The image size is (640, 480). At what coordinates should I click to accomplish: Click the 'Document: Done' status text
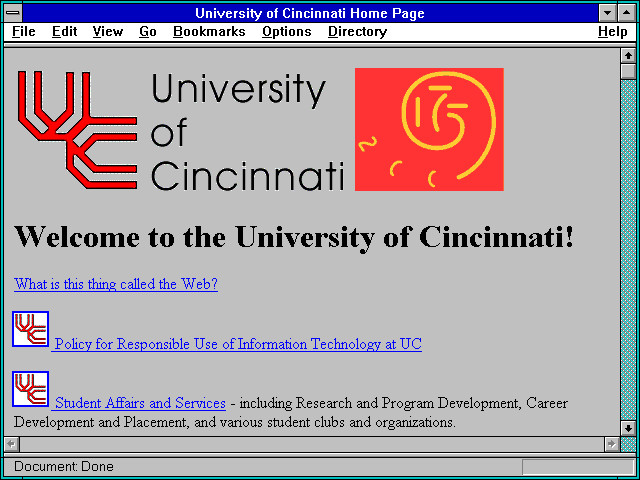click(64, 466)
